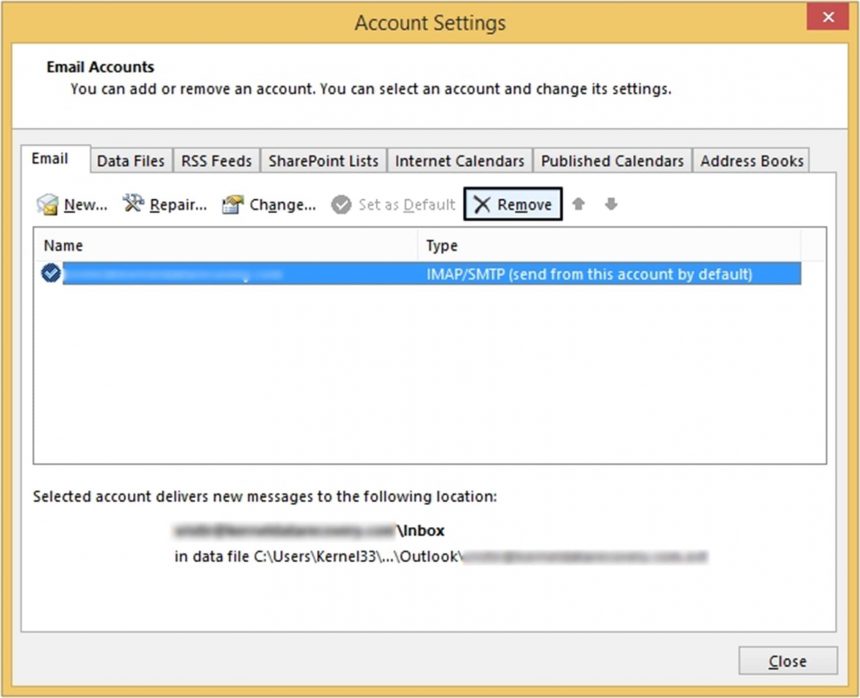Click the move account up arrow
This screenshot has height=698, width=860.
pyautogui.click(x=578, y=204)
